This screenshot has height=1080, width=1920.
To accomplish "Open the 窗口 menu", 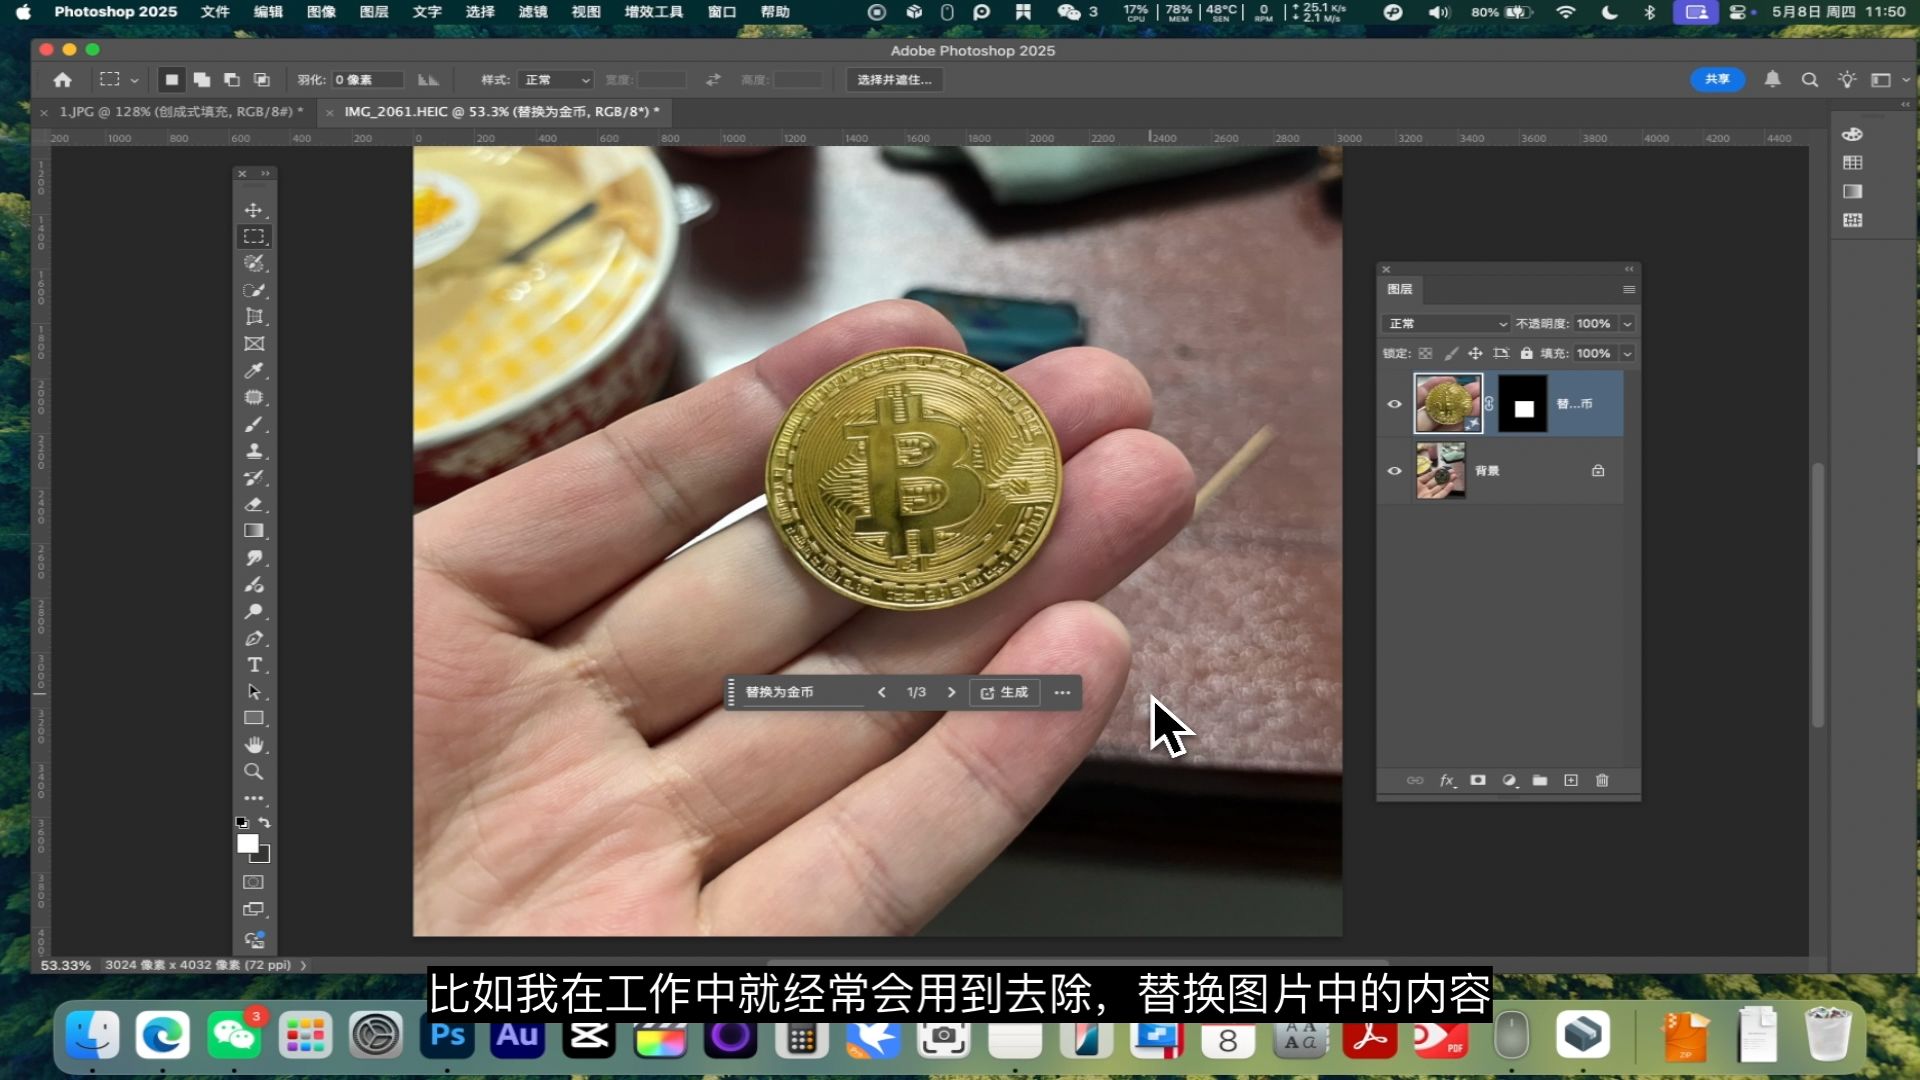I will coord(721,12).
